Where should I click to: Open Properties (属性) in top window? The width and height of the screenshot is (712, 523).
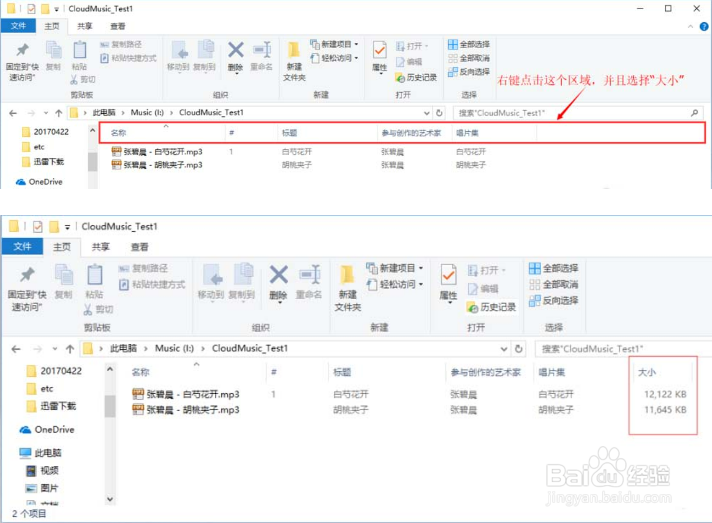(379, 57)
